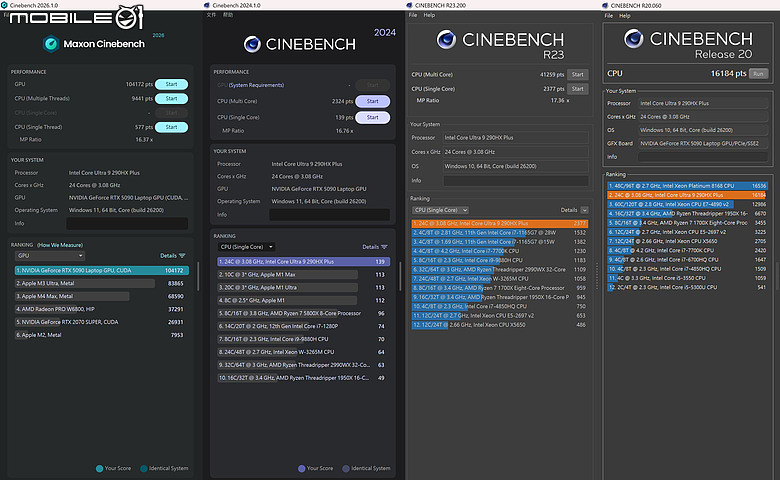Select NVIDIA GeForce RTX 5090 Laptop GPU, CUDA row
The height and width of the screenshot is (480, 780).
(101, 271)
